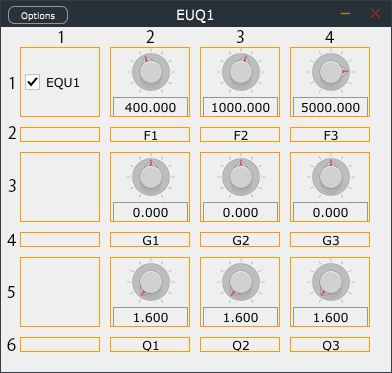Select the G2 0.000 value field
The height and width of the screenshot is (373, 392).
240,212
